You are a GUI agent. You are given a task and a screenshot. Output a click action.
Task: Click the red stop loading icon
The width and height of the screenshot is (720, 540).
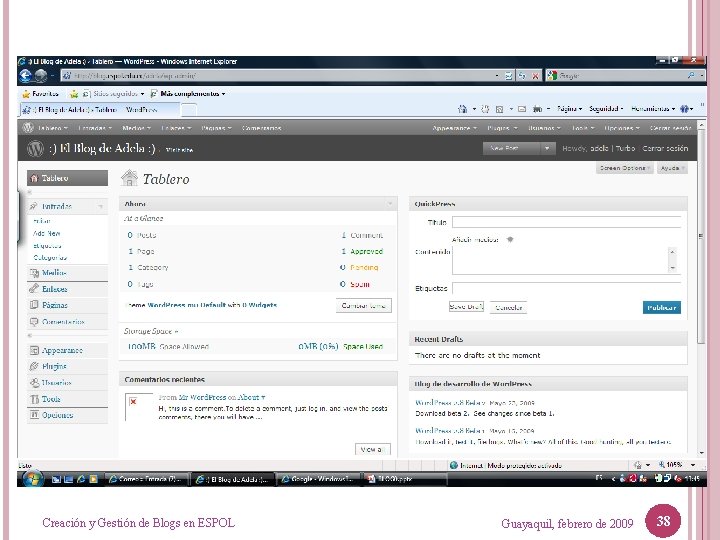(x=535, y=76)
